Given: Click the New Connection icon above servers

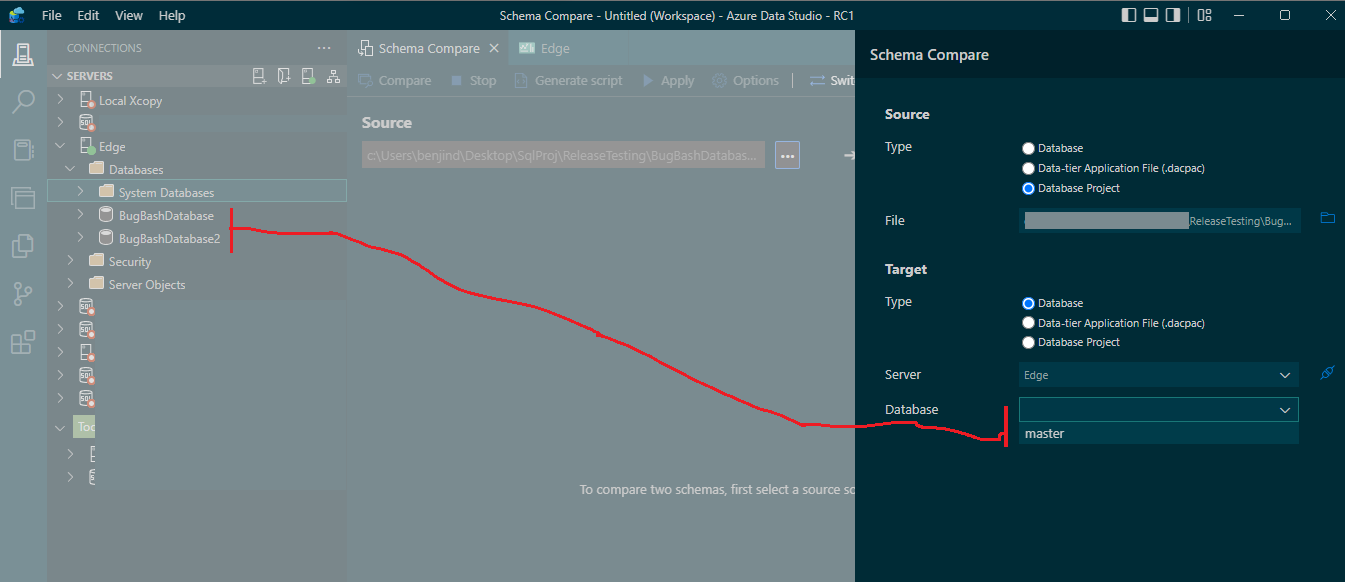Looking at the screenshot, I should [259, 75].
